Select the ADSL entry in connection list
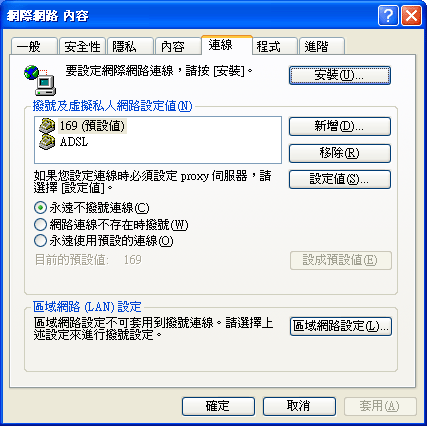 point(74,142)
